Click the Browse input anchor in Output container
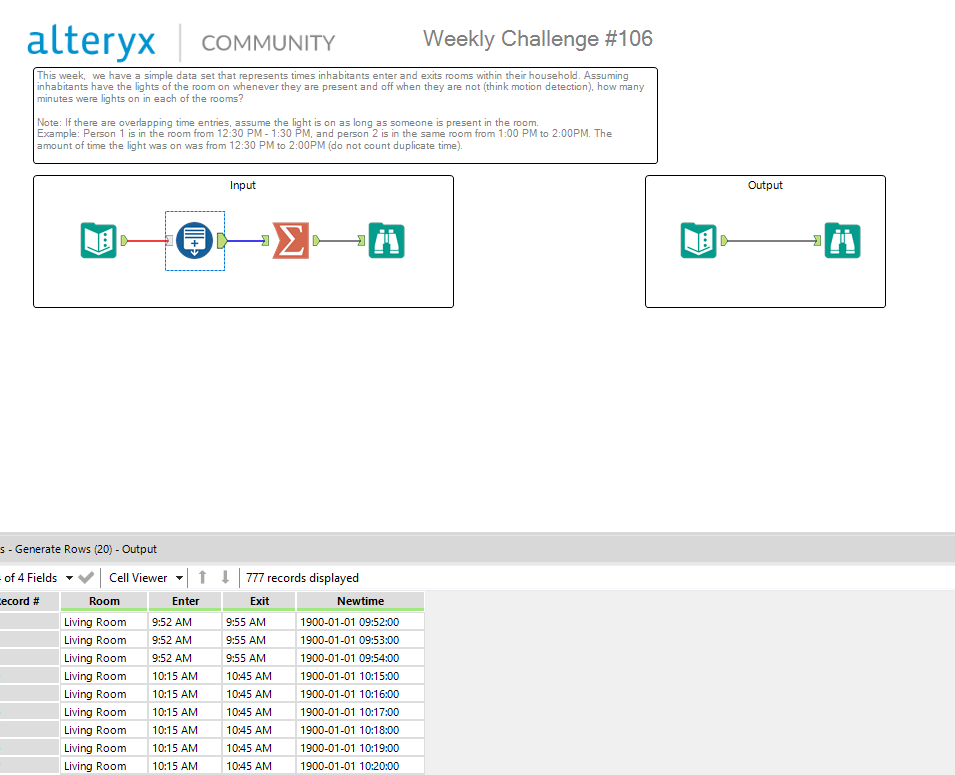 click(817, 241)
